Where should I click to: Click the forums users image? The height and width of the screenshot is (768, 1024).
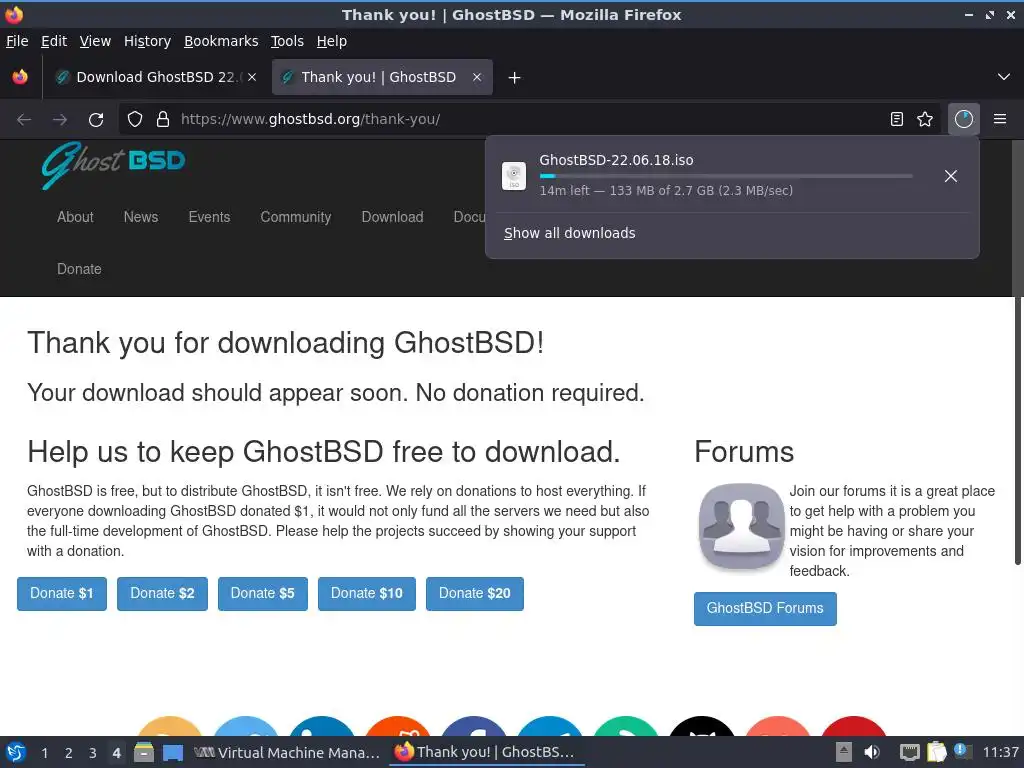[x=741, y=526]
